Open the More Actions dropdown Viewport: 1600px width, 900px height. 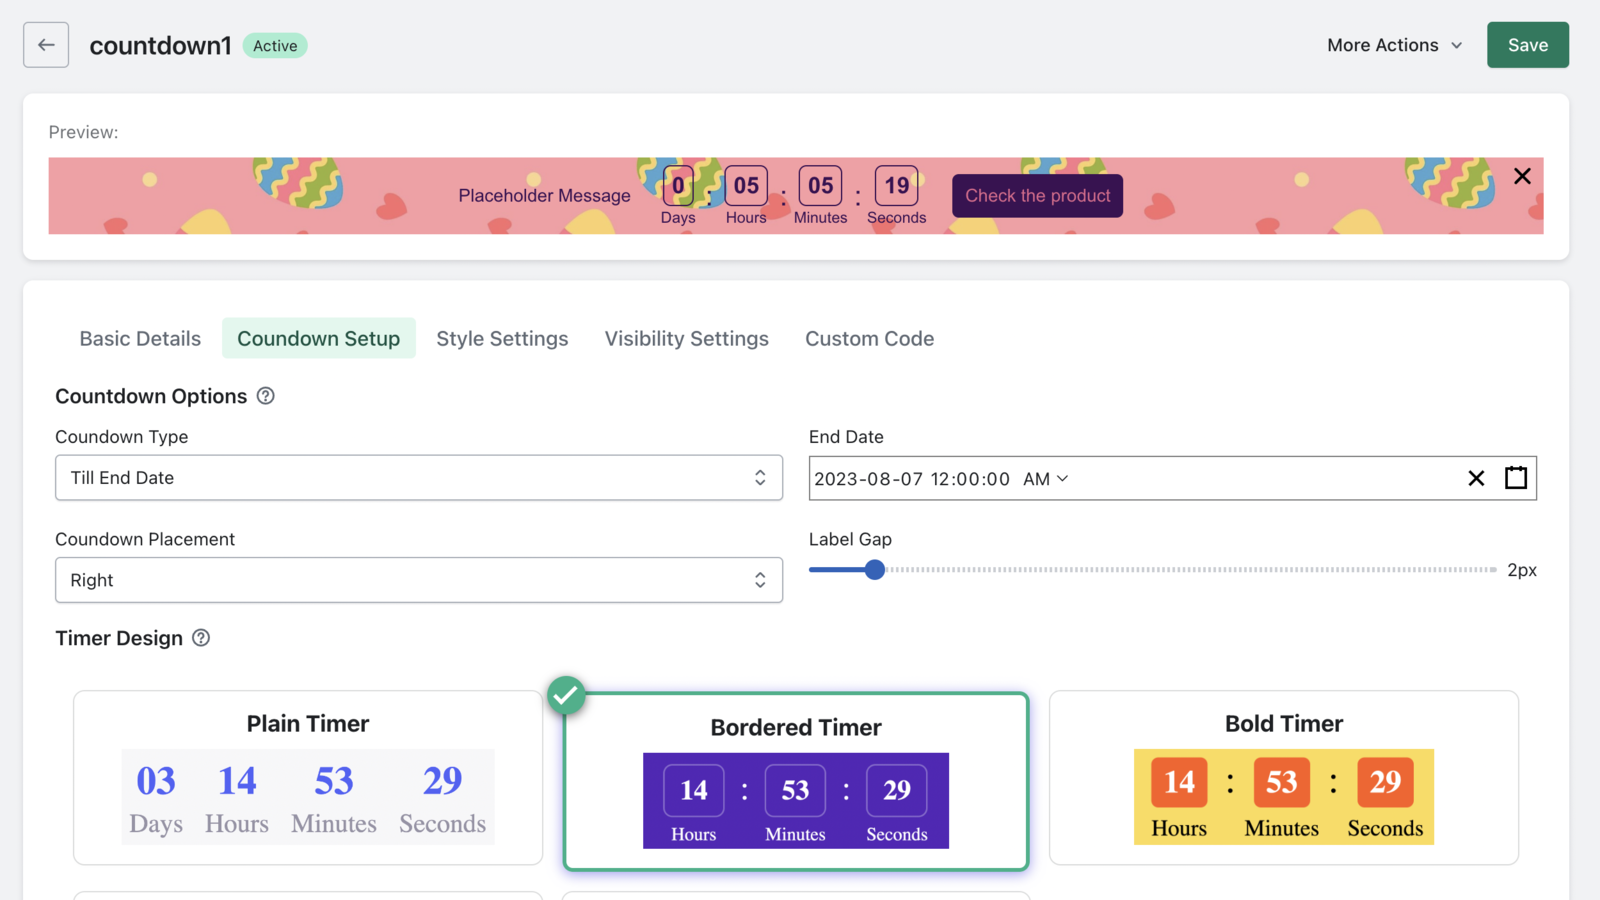1395,45
